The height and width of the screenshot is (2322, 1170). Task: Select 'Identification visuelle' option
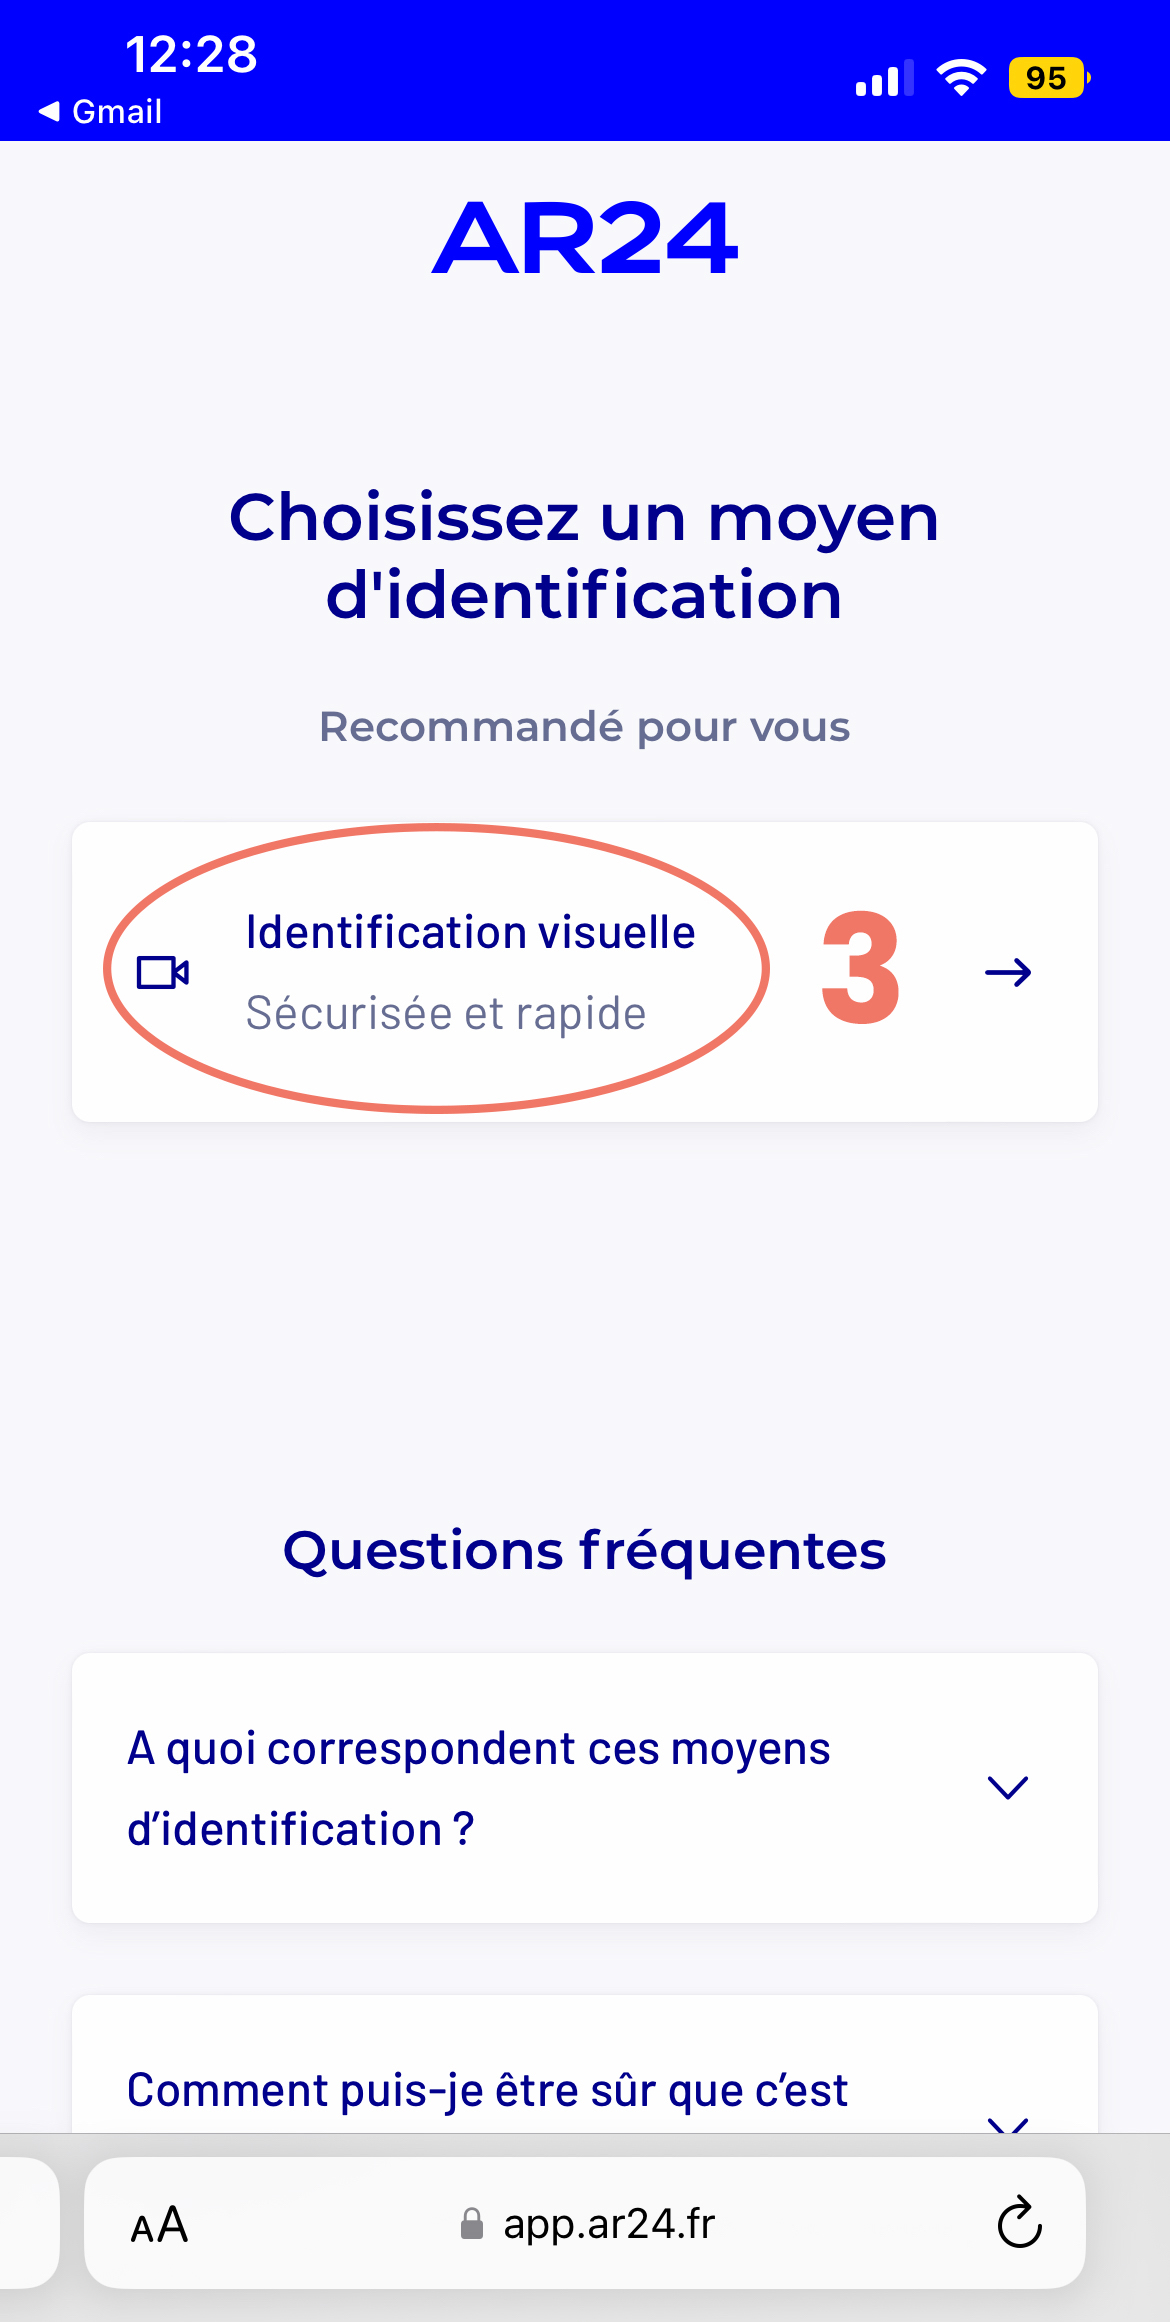tap(585, 972)
